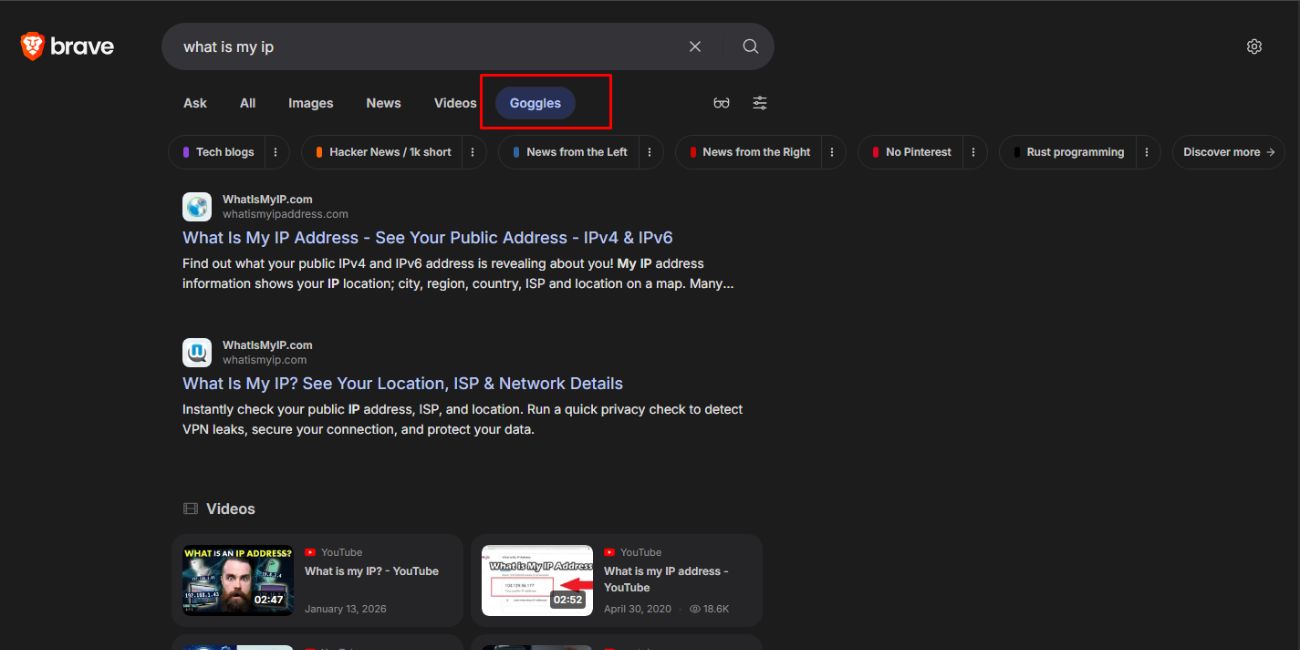Open Tech blogs goggle options menu

[276, 152]
